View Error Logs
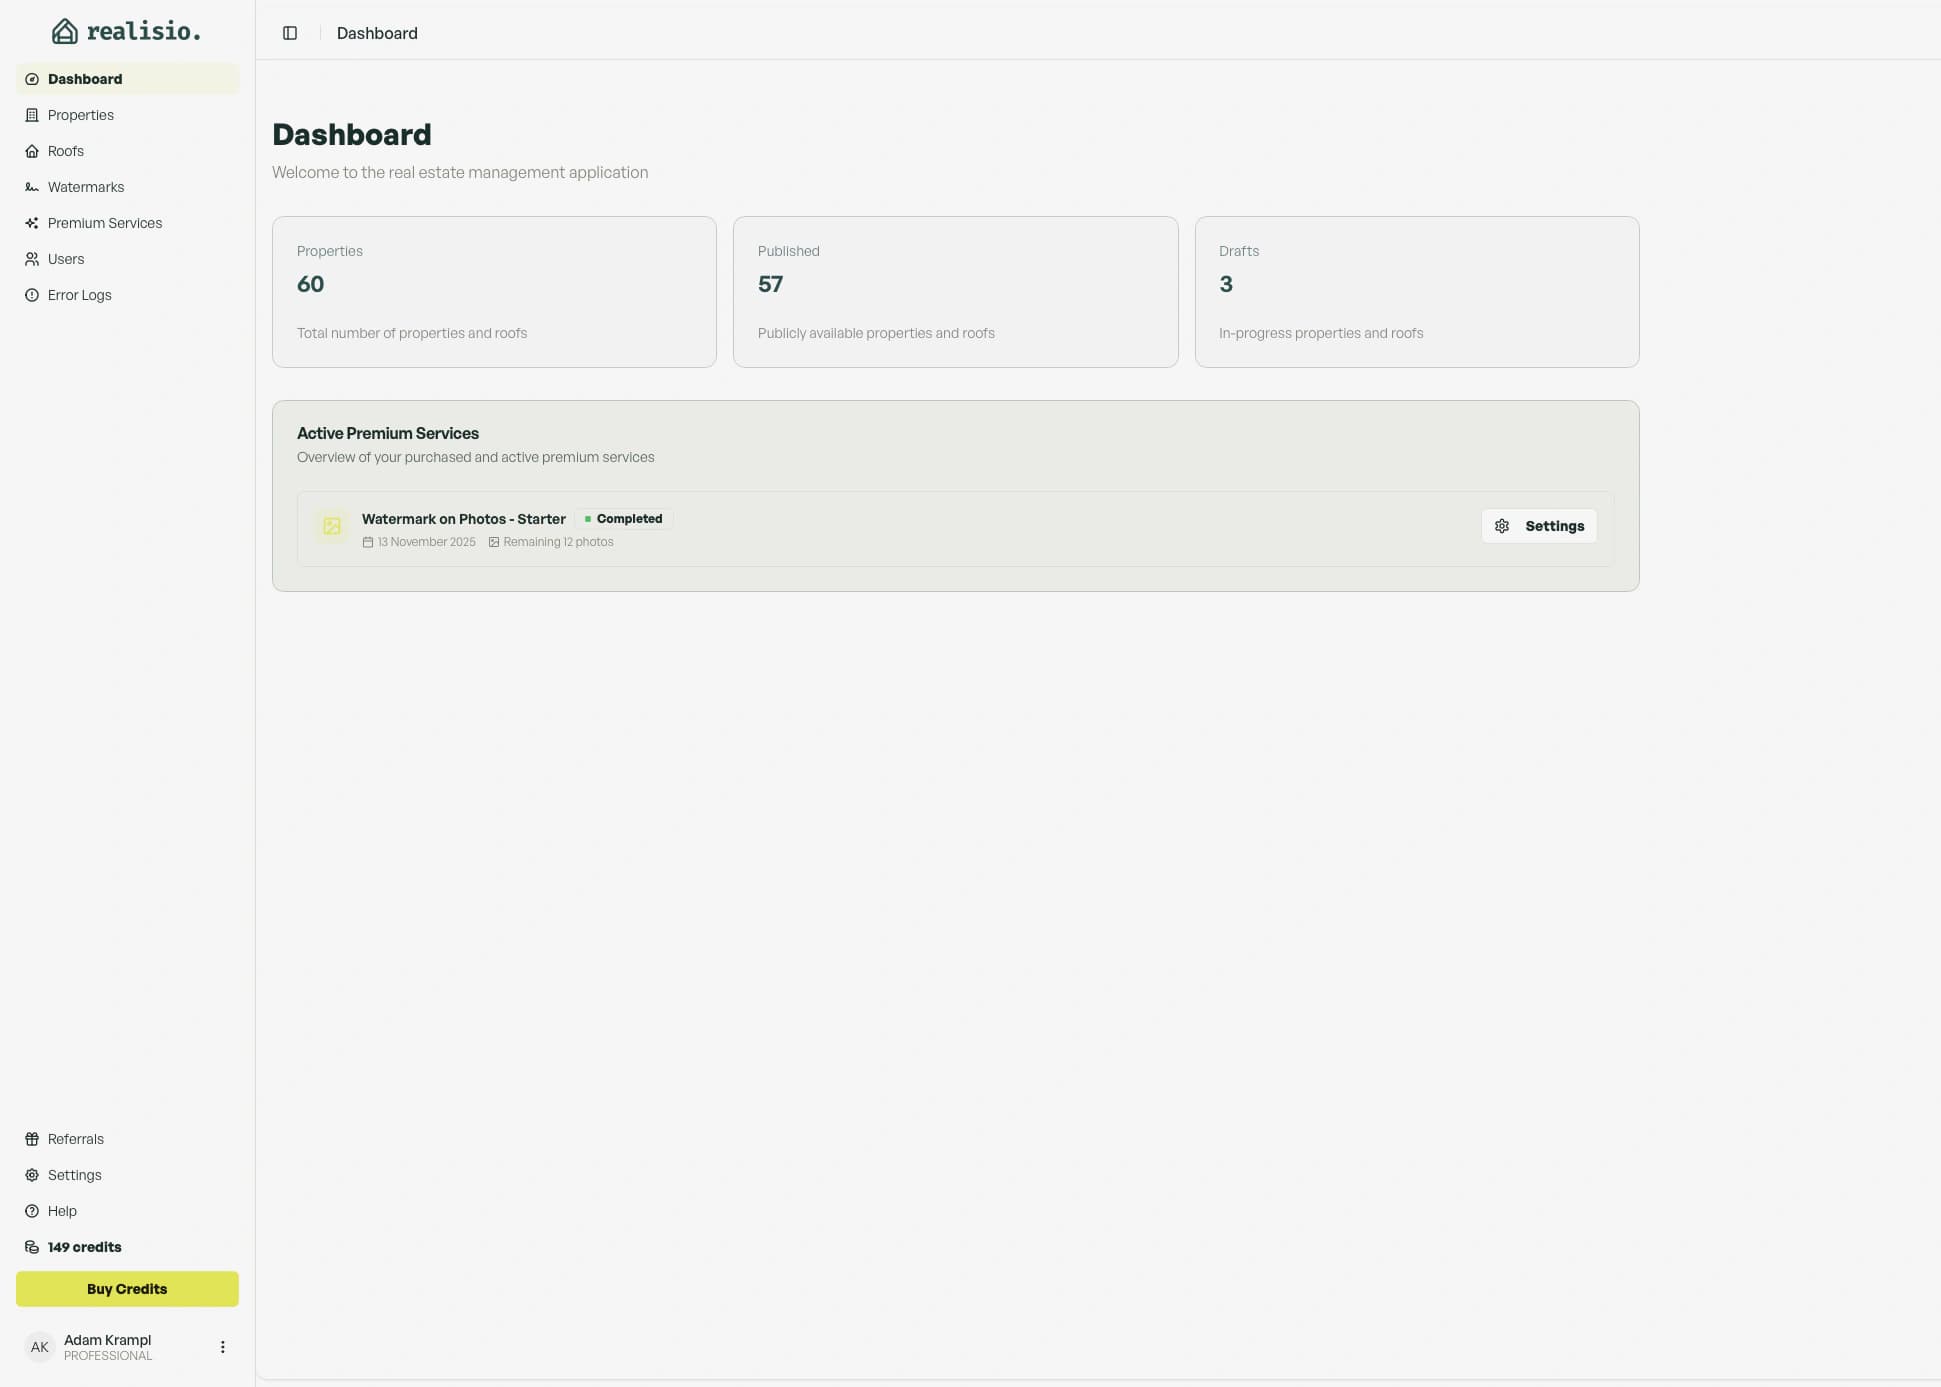Image resolution: width=1941 pixels, height=1387 pixels. (127, 295)
